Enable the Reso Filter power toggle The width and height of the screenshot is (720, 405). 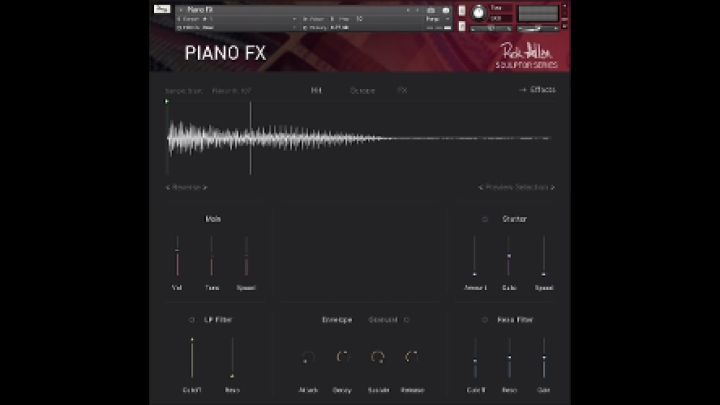pyautogui.click(x=484, y=320)
